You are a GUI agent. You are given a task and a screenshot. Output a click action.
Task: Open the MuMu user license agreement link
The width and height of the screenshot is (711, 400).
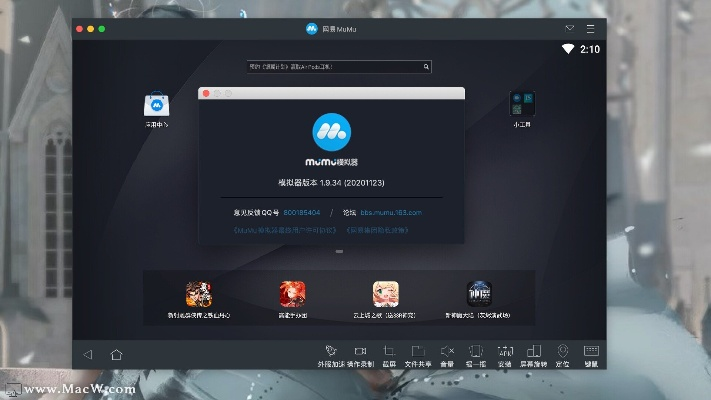[283, 230]
